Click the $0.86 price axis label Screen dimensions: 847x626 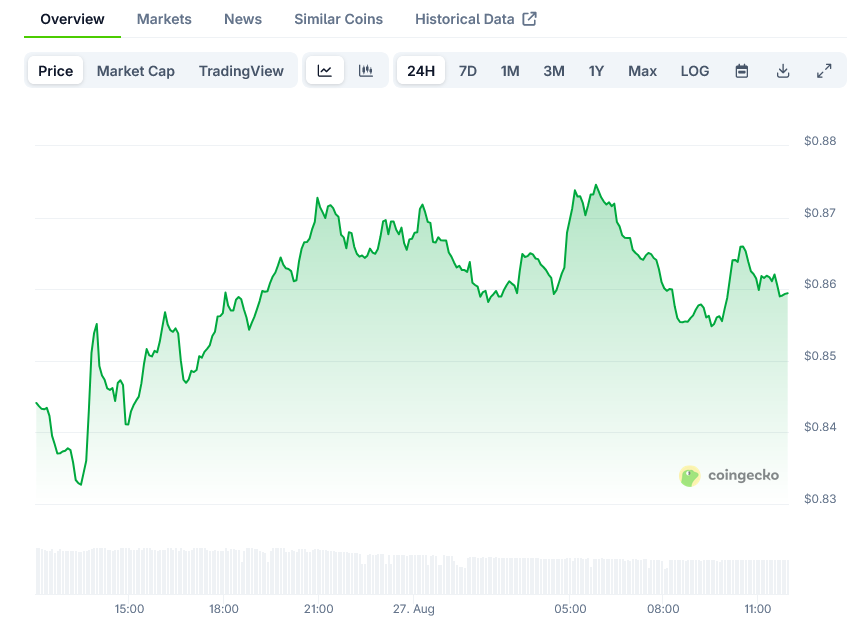[x=820, y=284]
